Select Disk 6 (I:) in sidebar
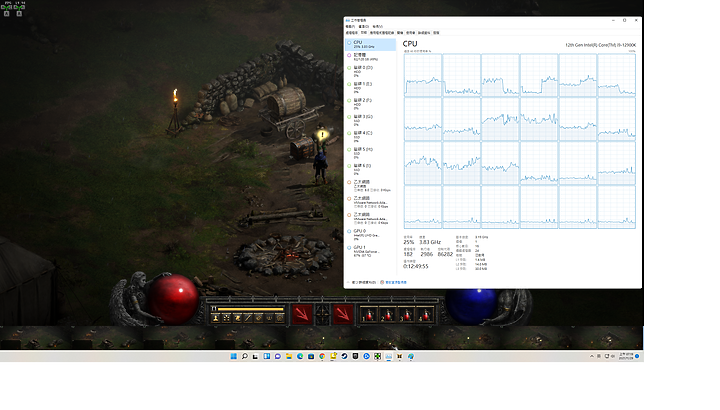The height and width of the screenshot is (410, 720). pyautogui.click(x=370, y=169)
